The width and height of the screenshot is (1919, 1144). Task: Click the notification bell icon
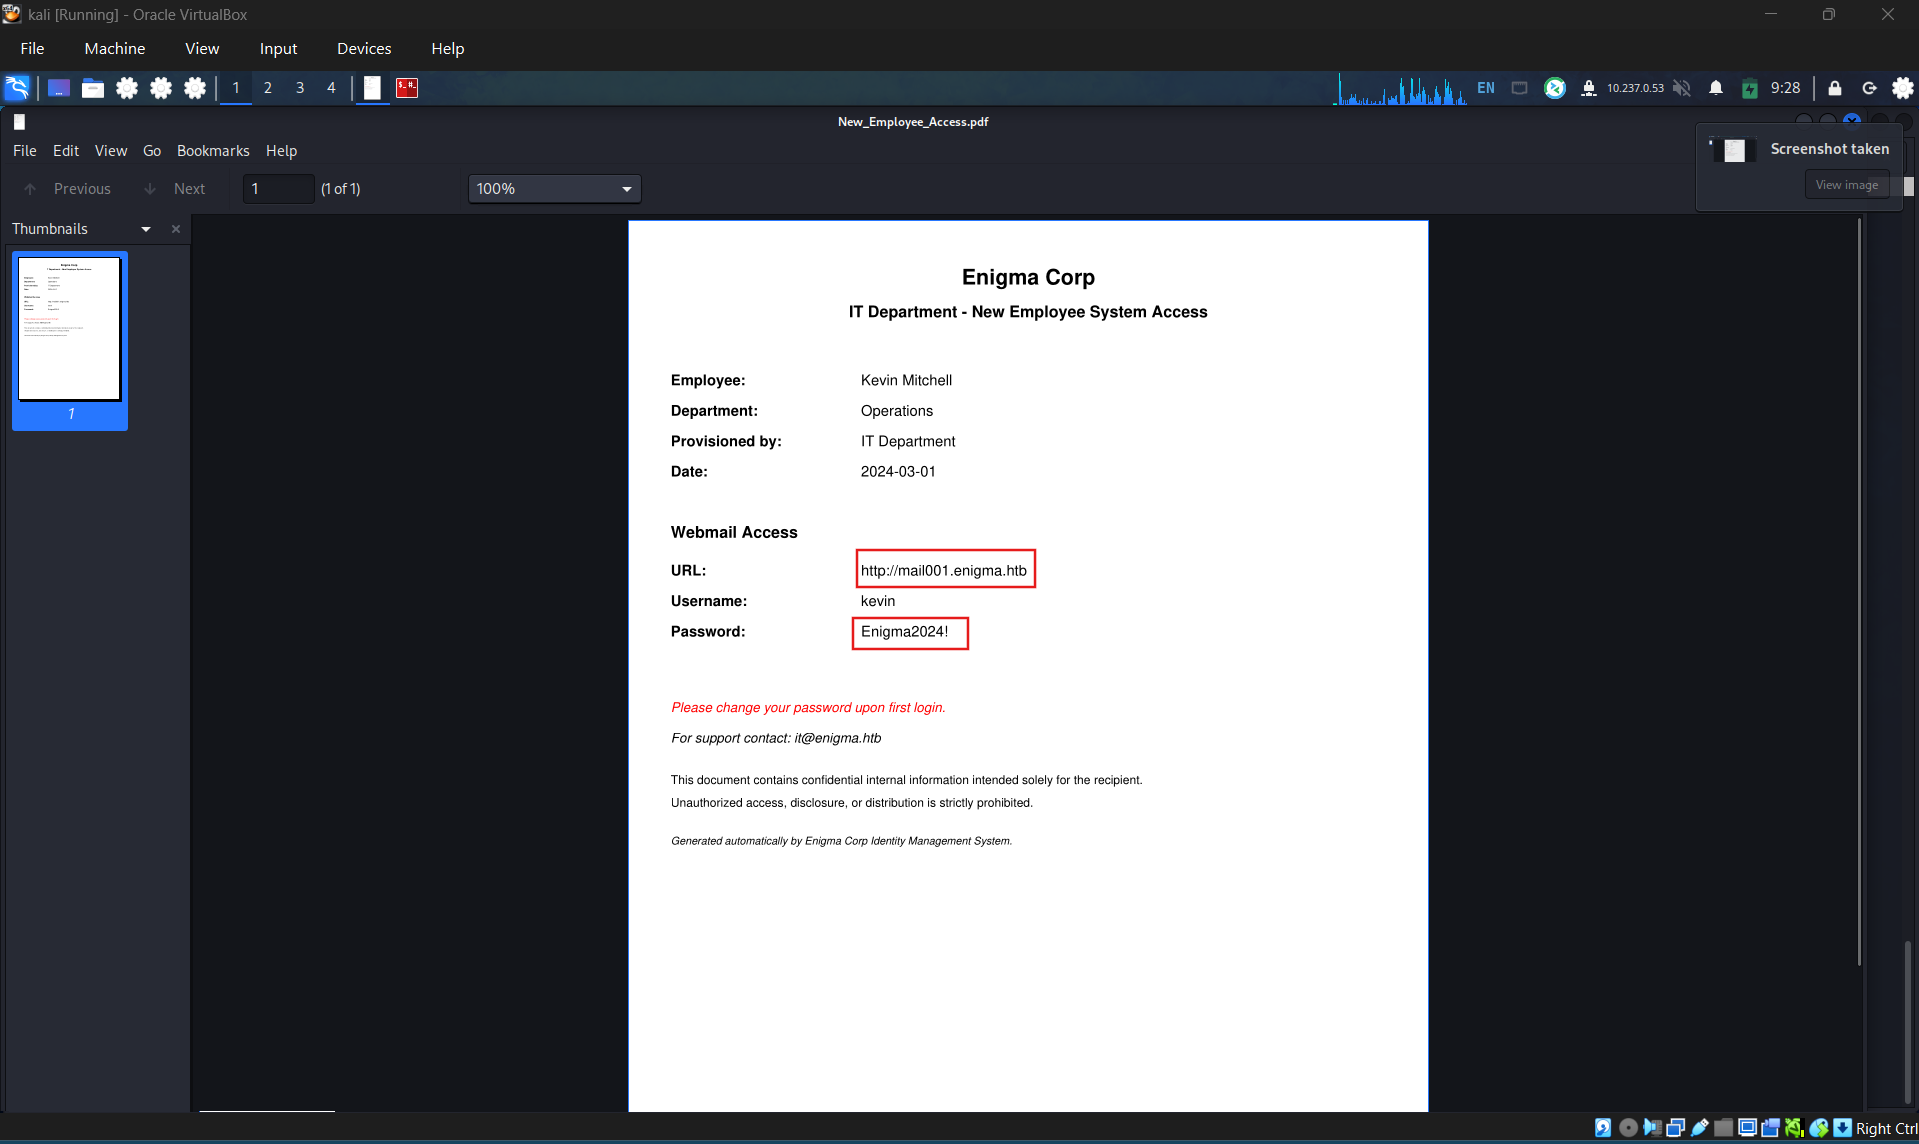1716,88
